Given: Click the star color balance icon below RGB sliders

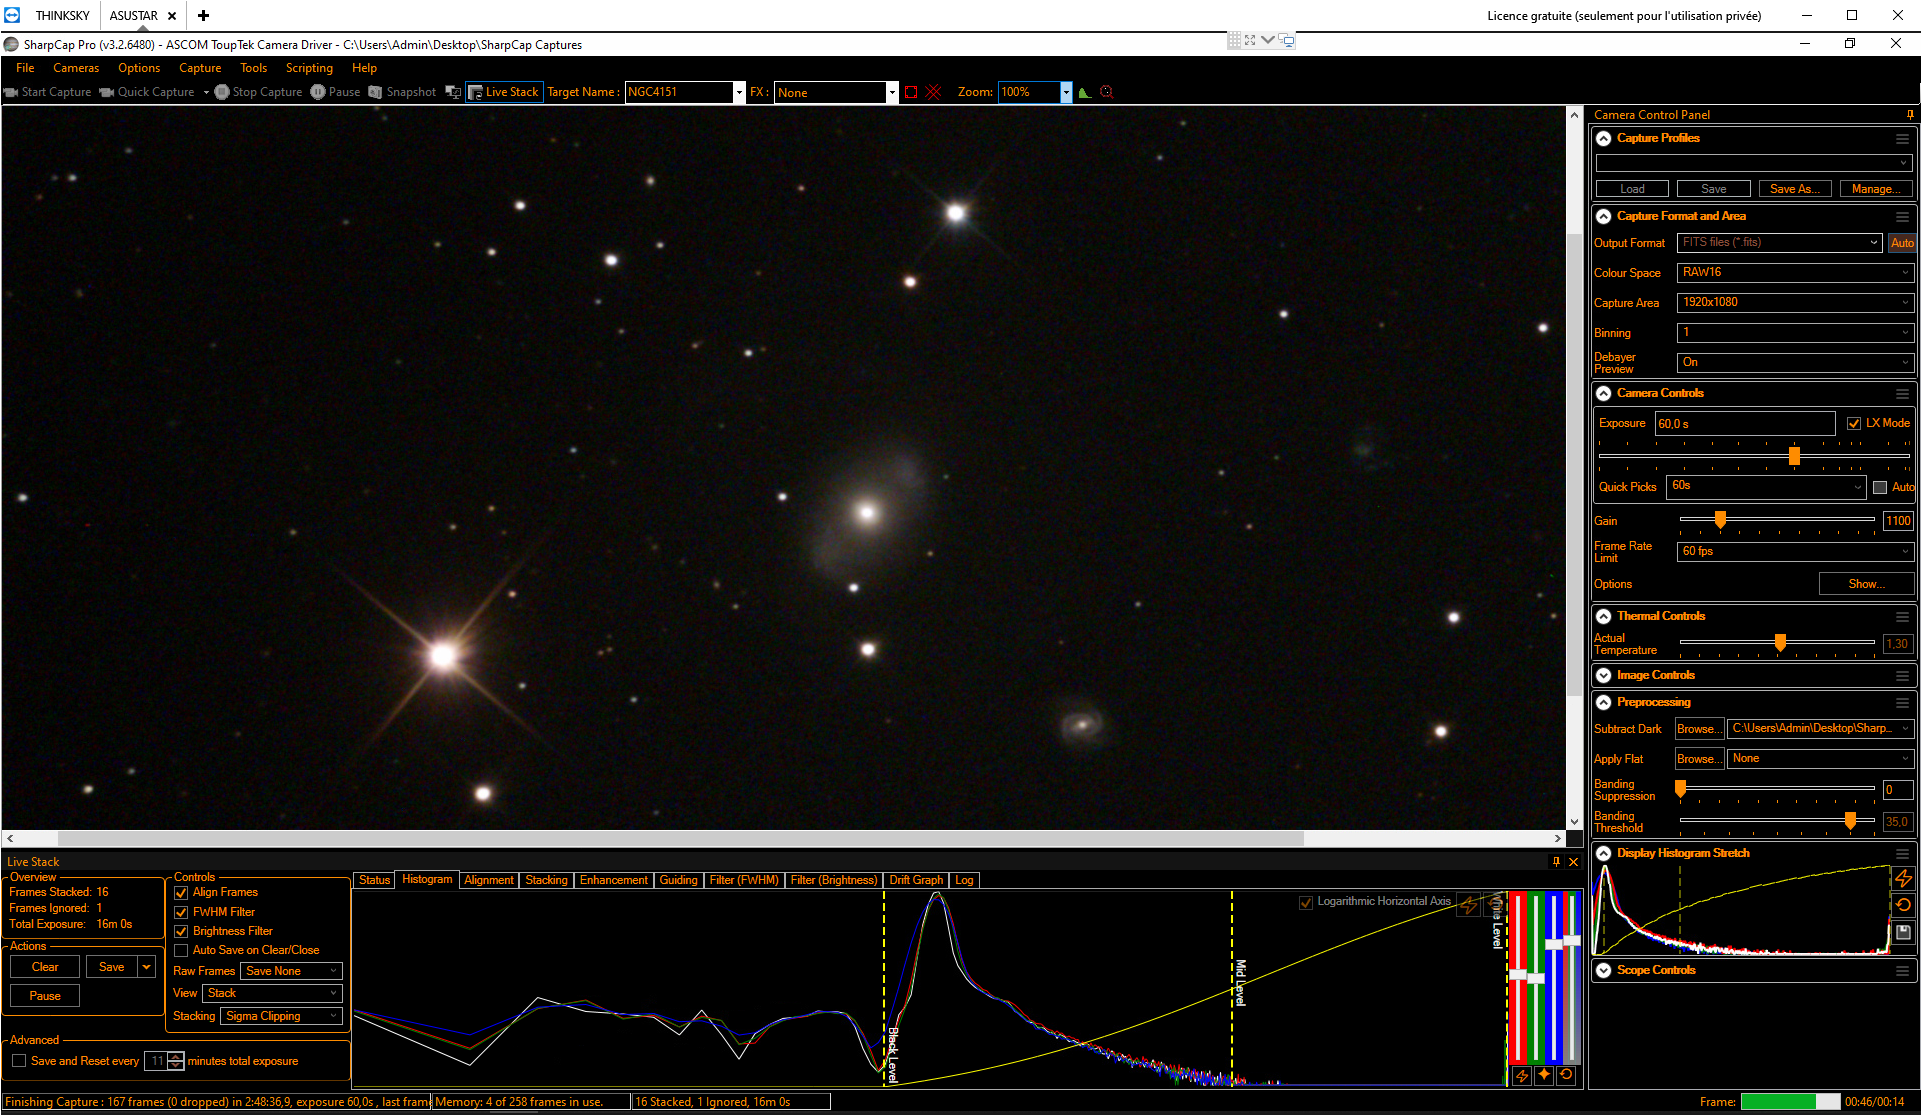Looking at the screenshot, I should [x=1544, y=1075].
